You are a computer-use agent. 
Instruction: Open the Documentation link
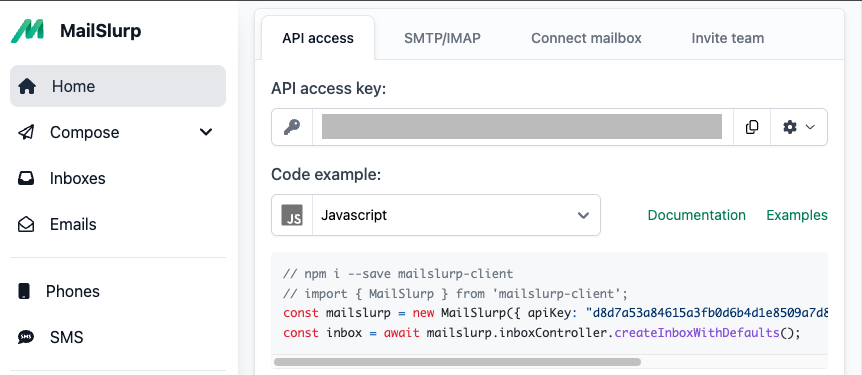(x=697, y=215)
